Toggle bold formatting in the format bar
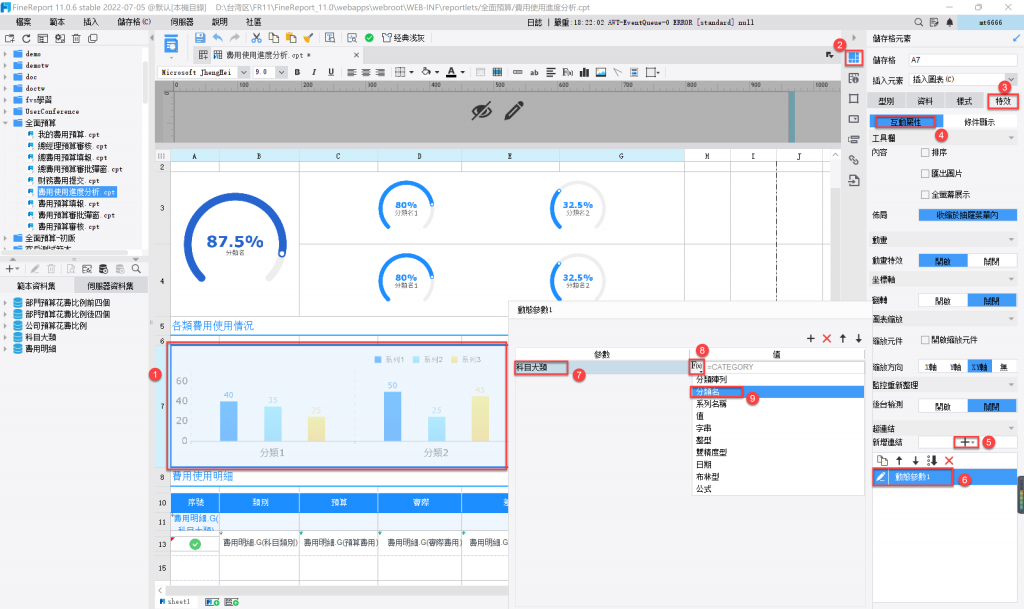The height and width of the screenshot is (609, 1024). pos(299,72)
